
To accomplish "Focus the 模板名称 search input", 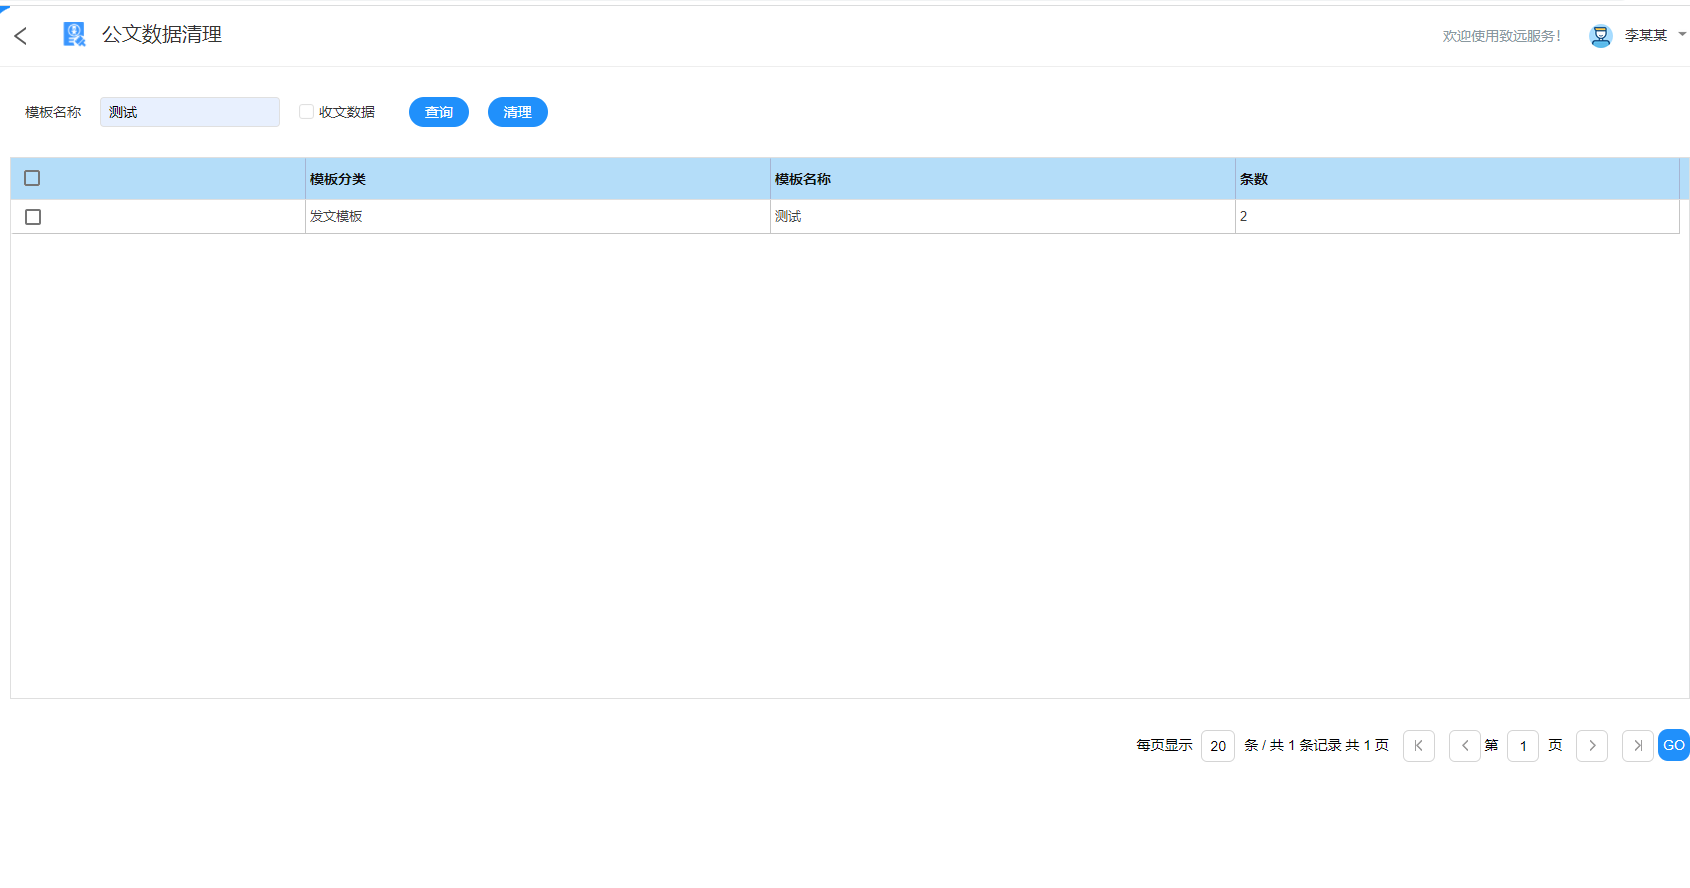I will point(190,112).
